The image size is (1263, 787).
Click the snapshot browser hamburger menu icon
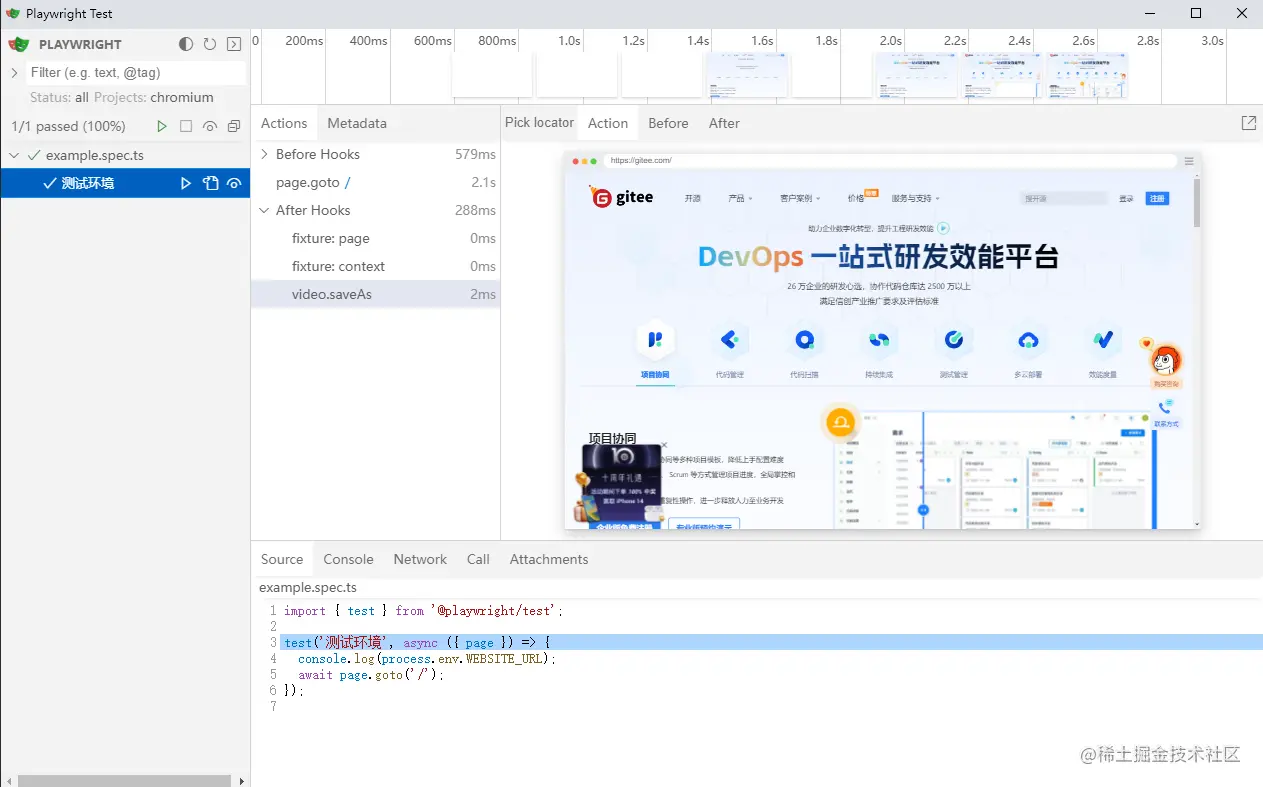click(x=1189, y=161)
